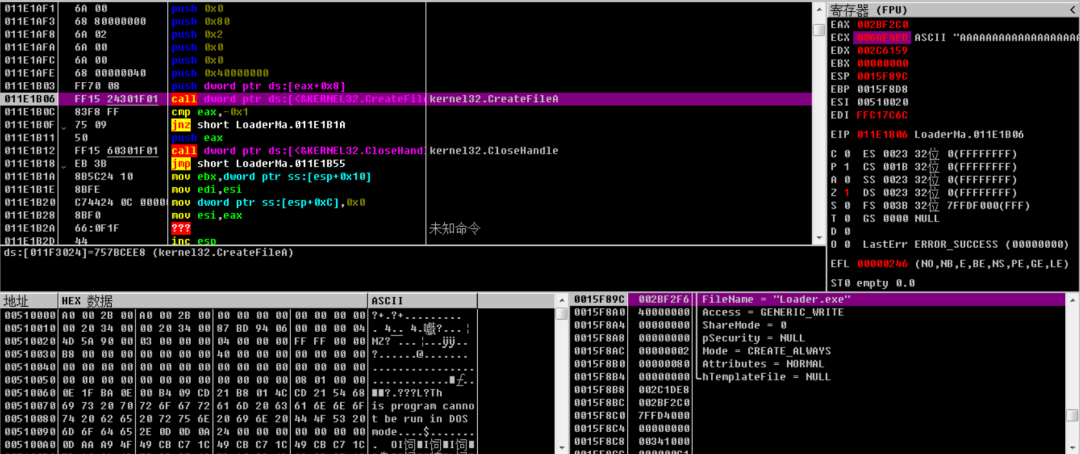Select the mov esi,eax instruction
The height and width of the screenshot is (454, 1080).
(x=205, y=216)
